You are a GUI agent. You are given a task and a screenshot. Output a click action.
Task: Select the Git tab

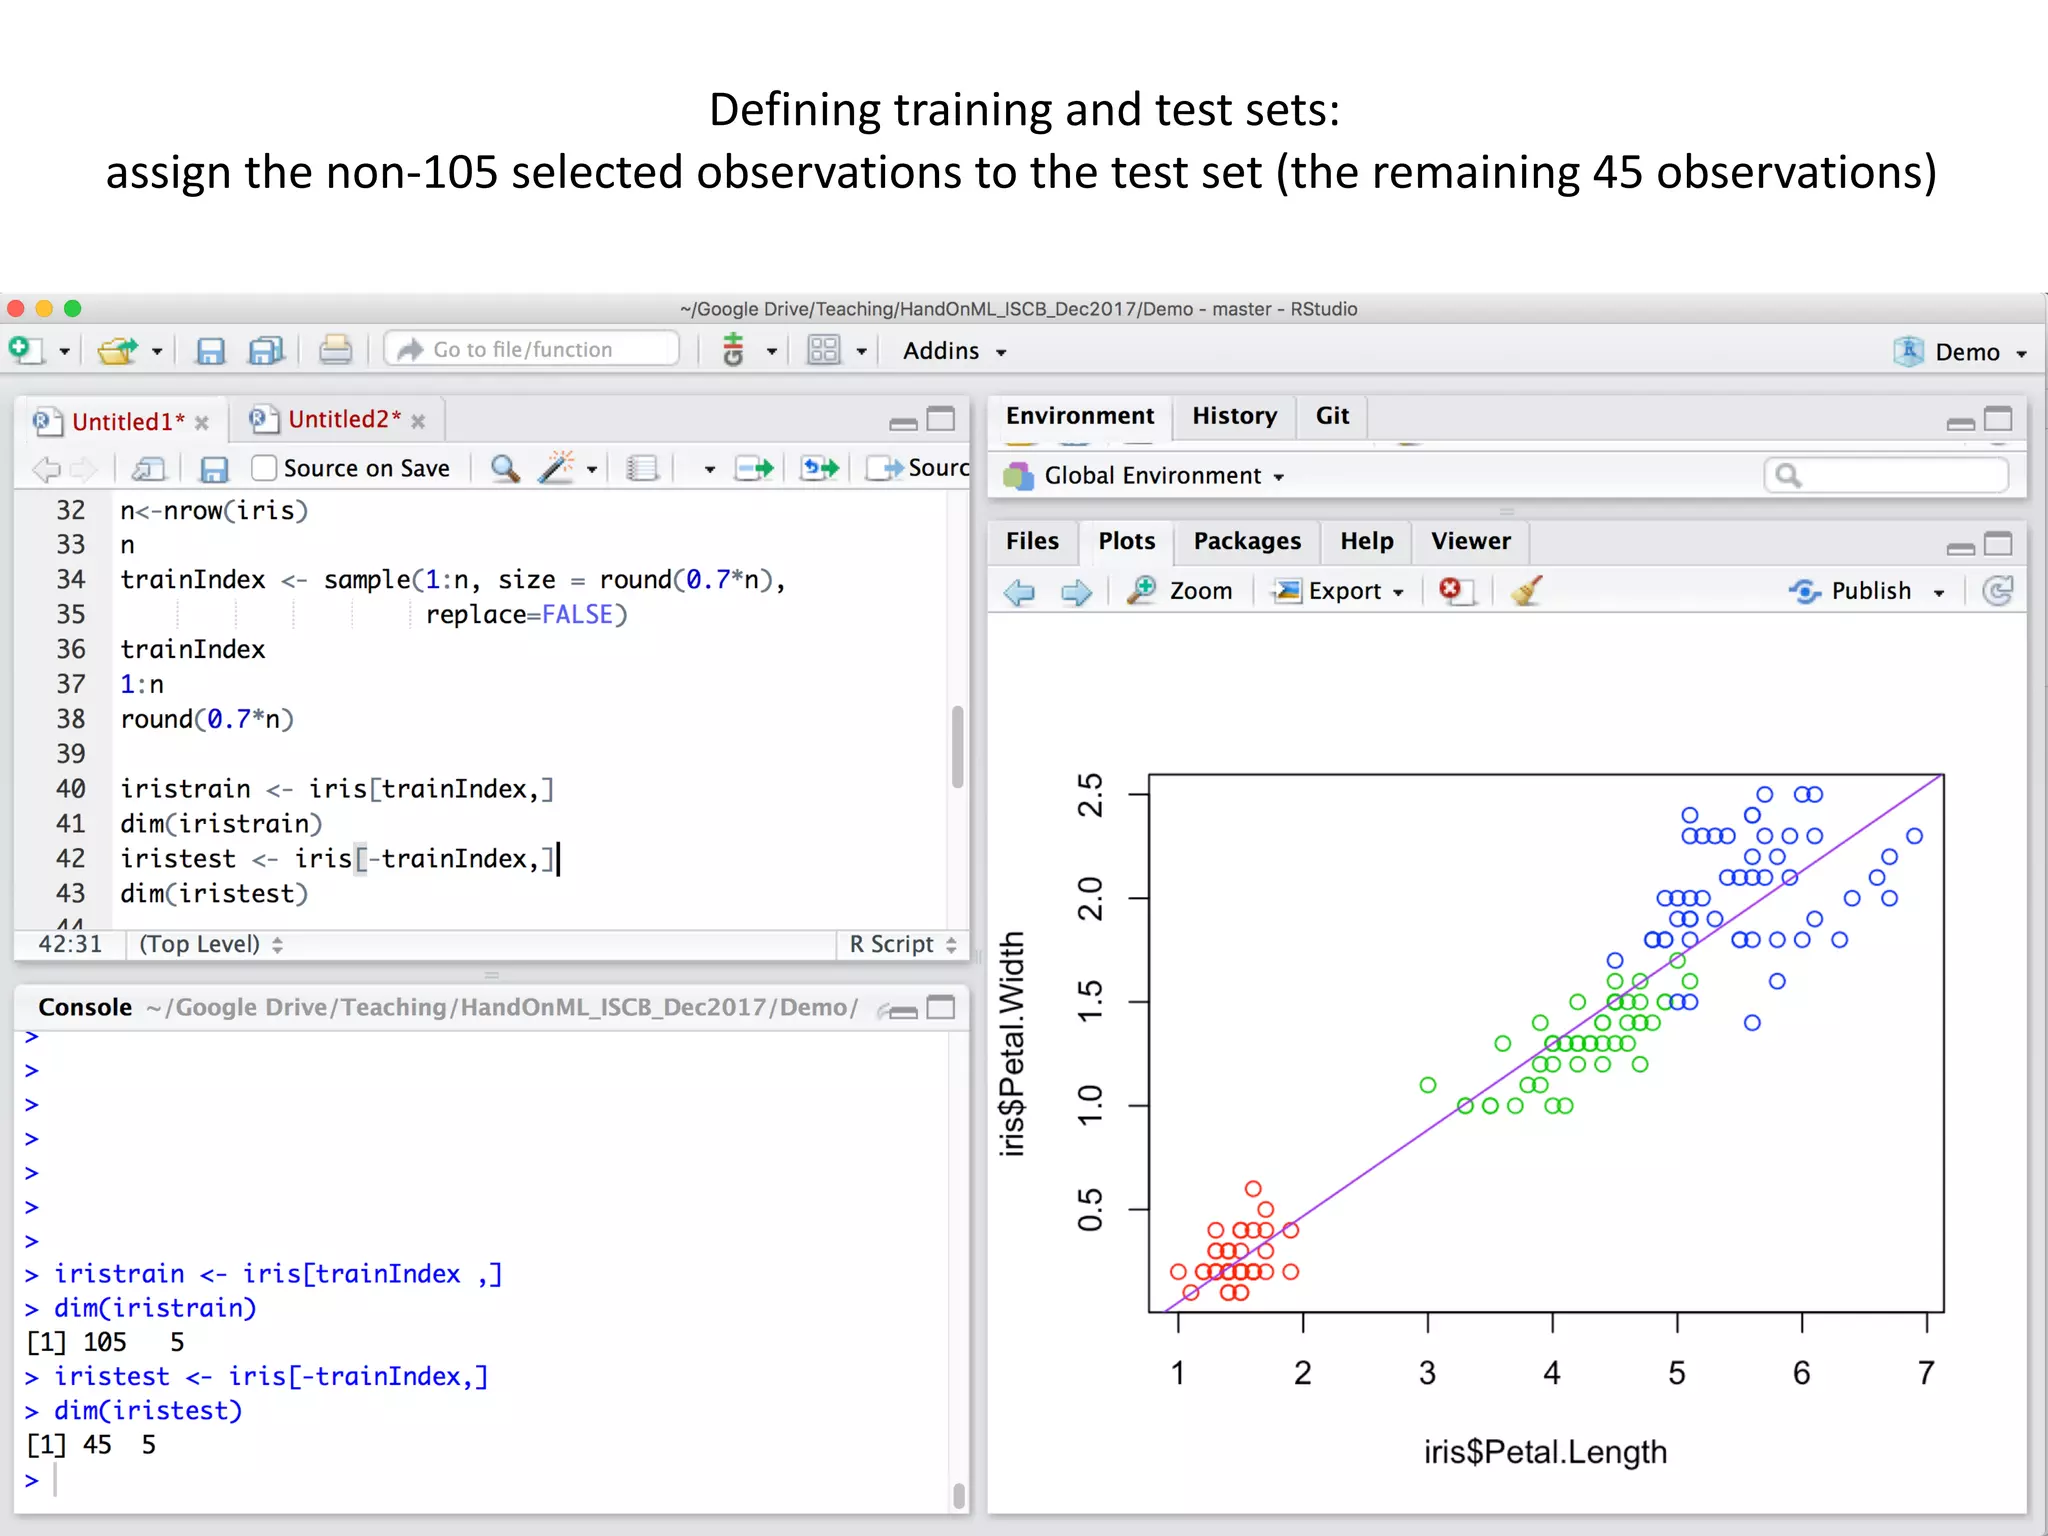pos(1333,416)
